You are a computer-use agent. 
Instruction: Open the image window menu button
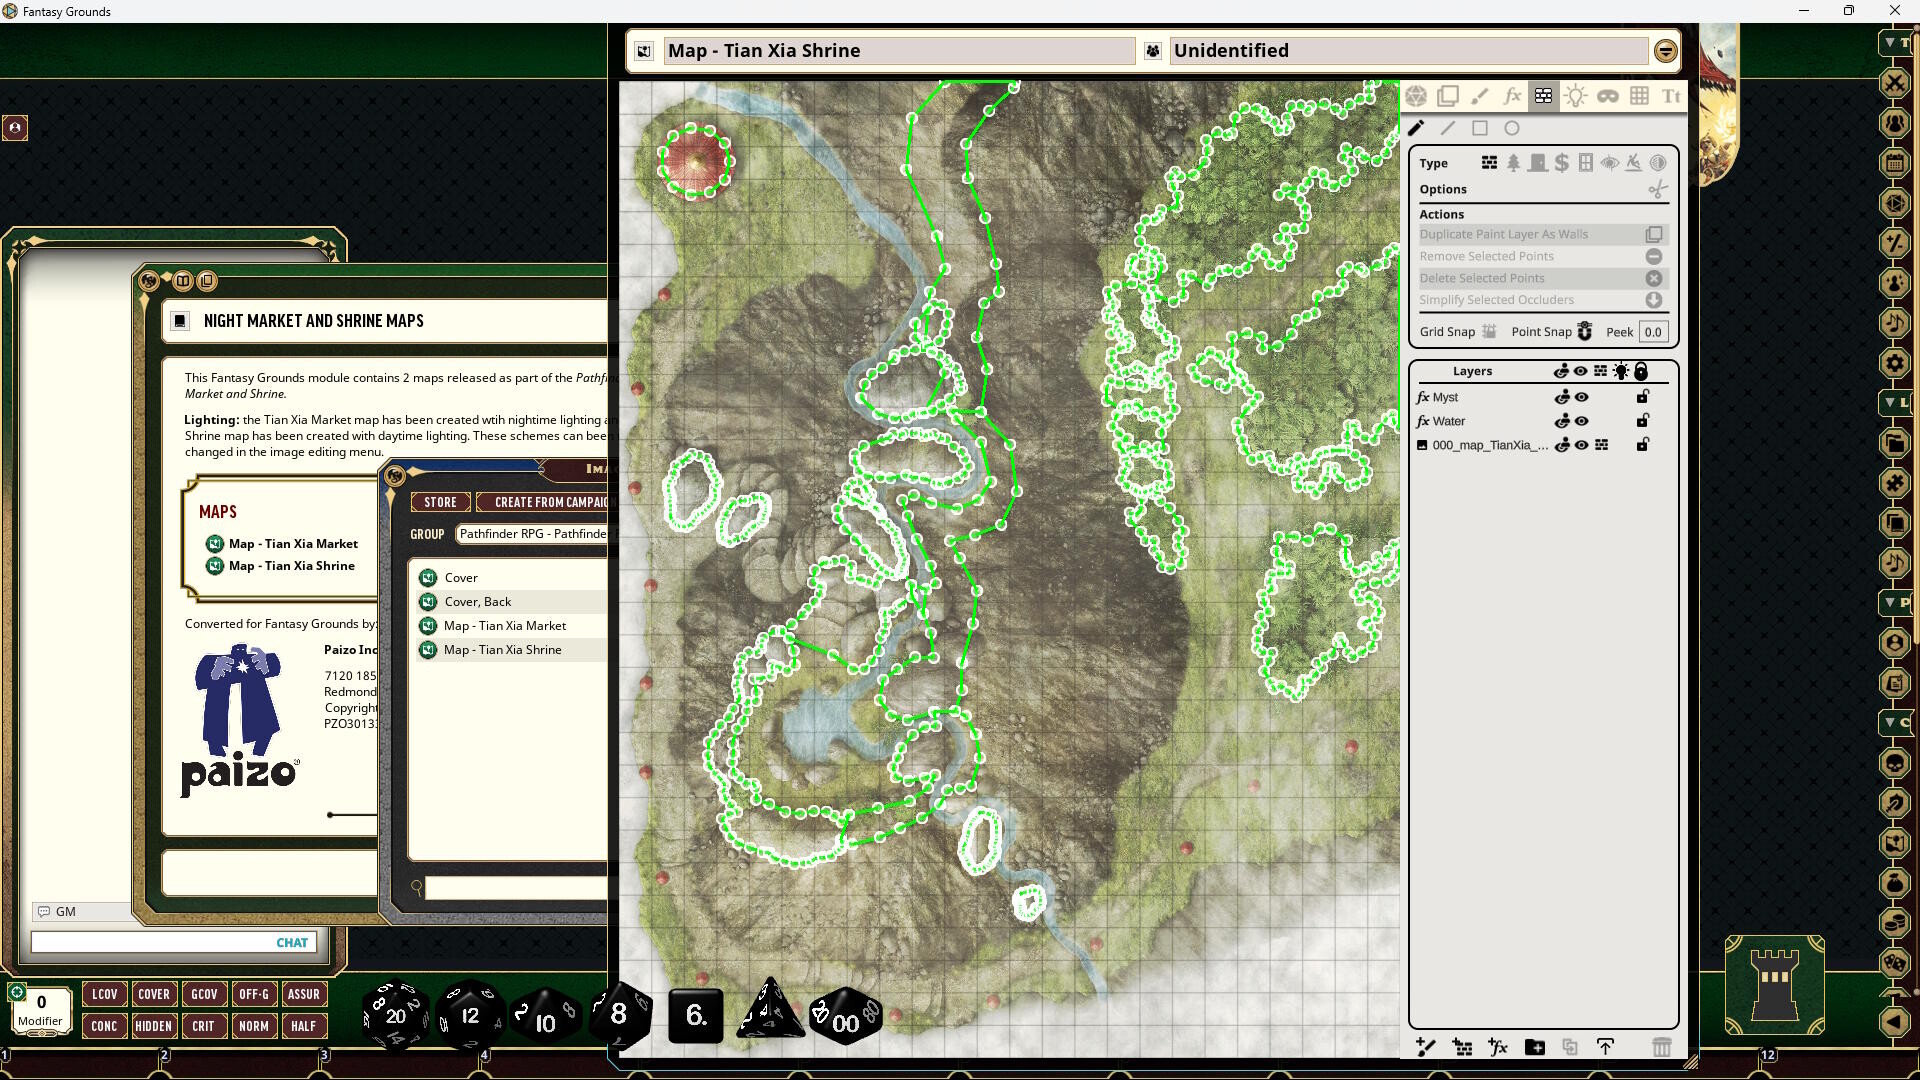(1665, 51)
